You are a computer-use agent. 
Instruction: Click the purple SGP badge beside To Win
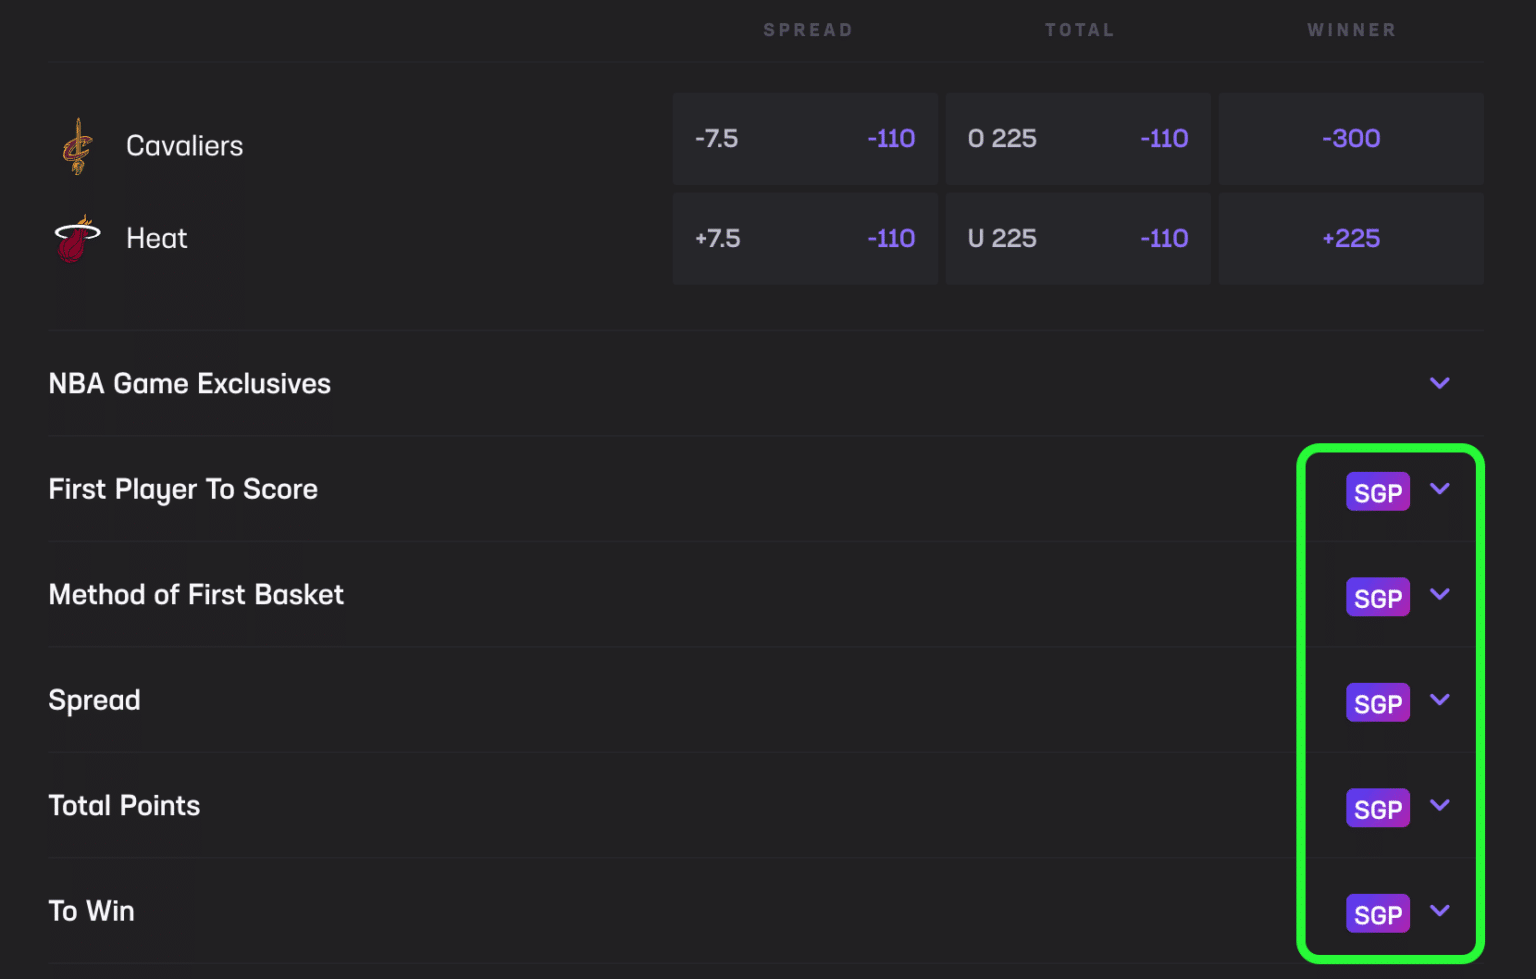pyautogui.click(x=1378, y=913)
